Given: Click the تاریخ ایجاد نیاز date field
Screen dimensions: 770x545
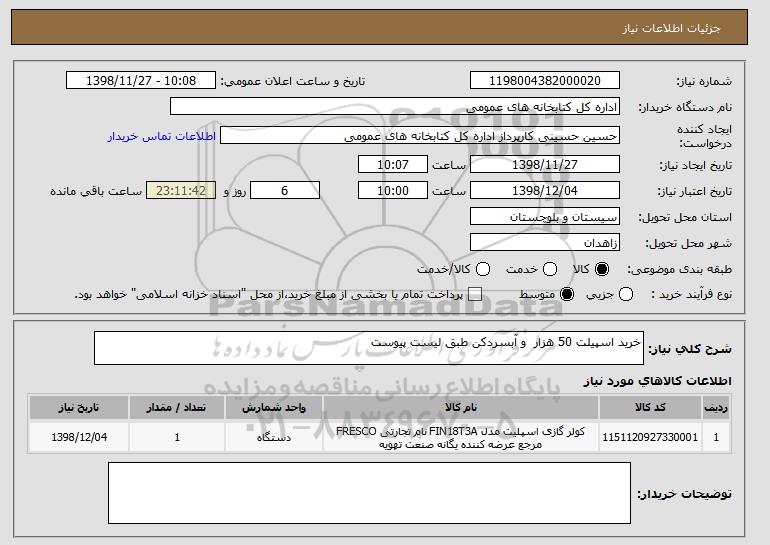Looking at the screenshot, I should pyautogui.click(x=544, y=163).
